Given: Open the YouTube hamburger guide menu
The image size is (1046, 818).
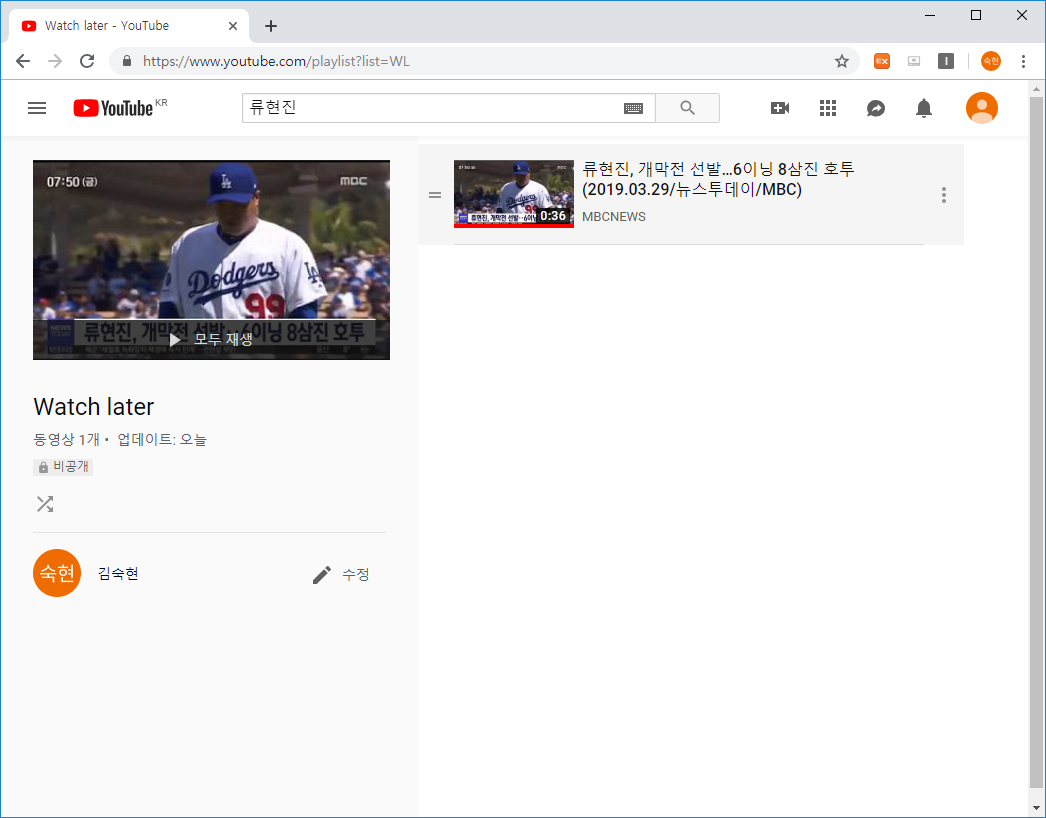Looking at the screenshot, I should pos(37,108).
